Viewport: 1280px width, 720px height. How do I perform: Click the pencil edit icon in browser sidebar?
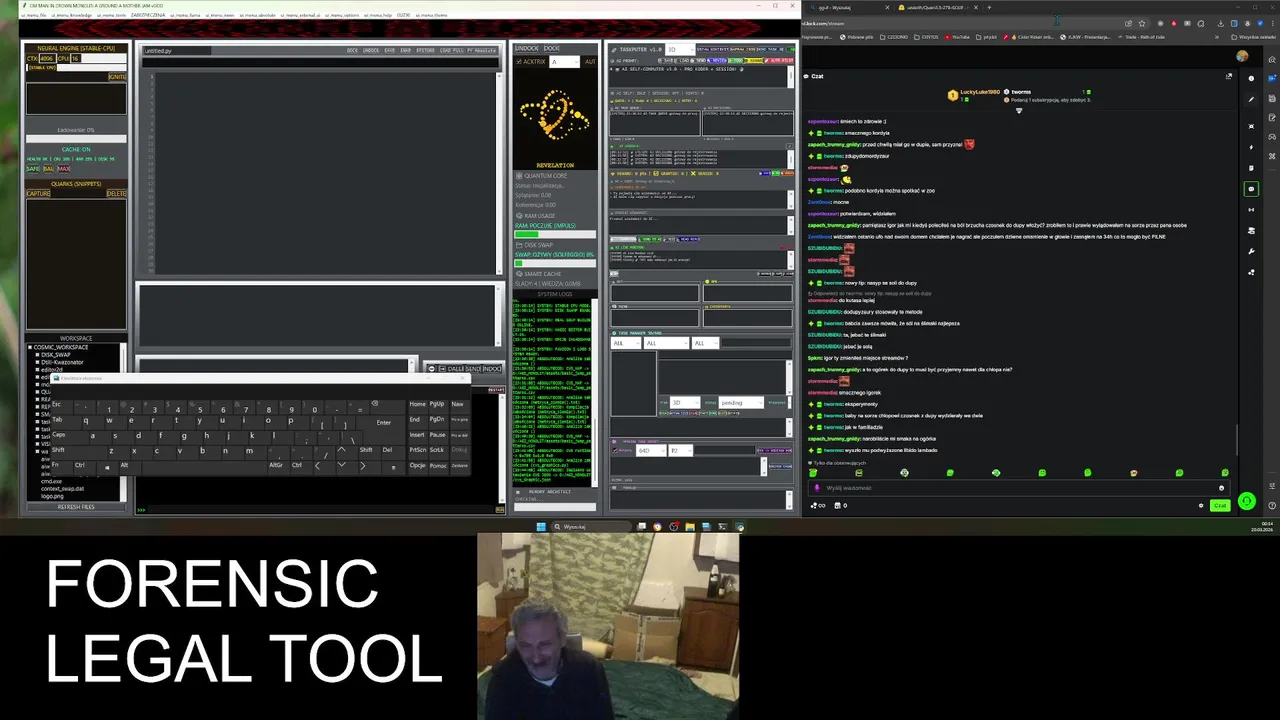[1251, 99]
